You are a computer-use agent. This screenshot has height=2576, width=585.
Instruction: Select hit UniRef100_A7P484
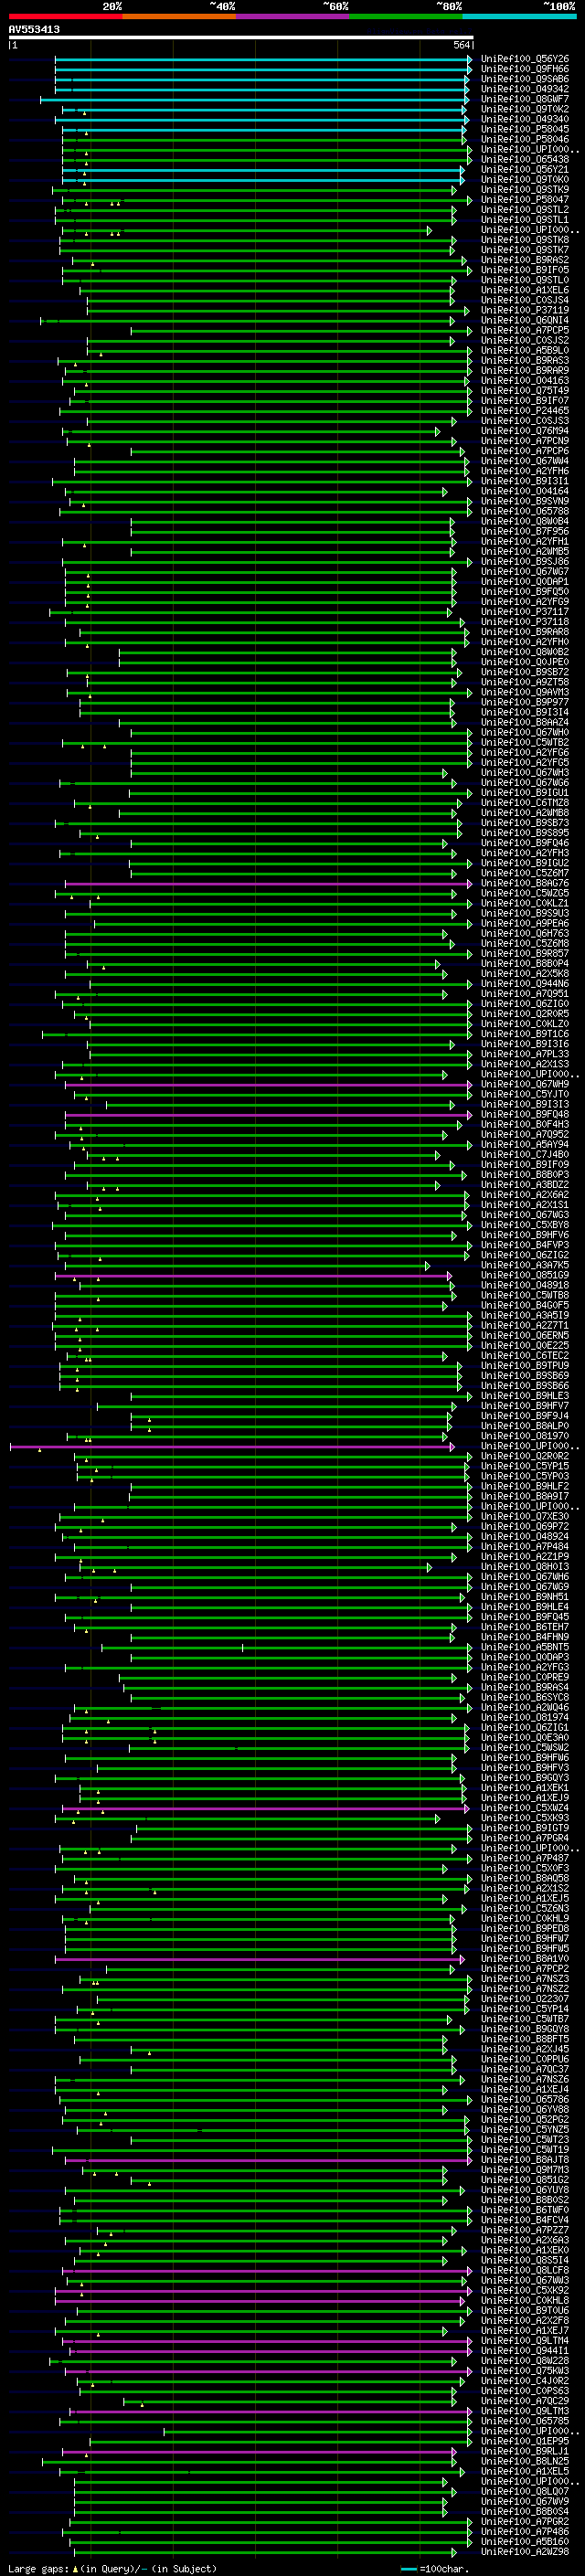pos(525,1547)
